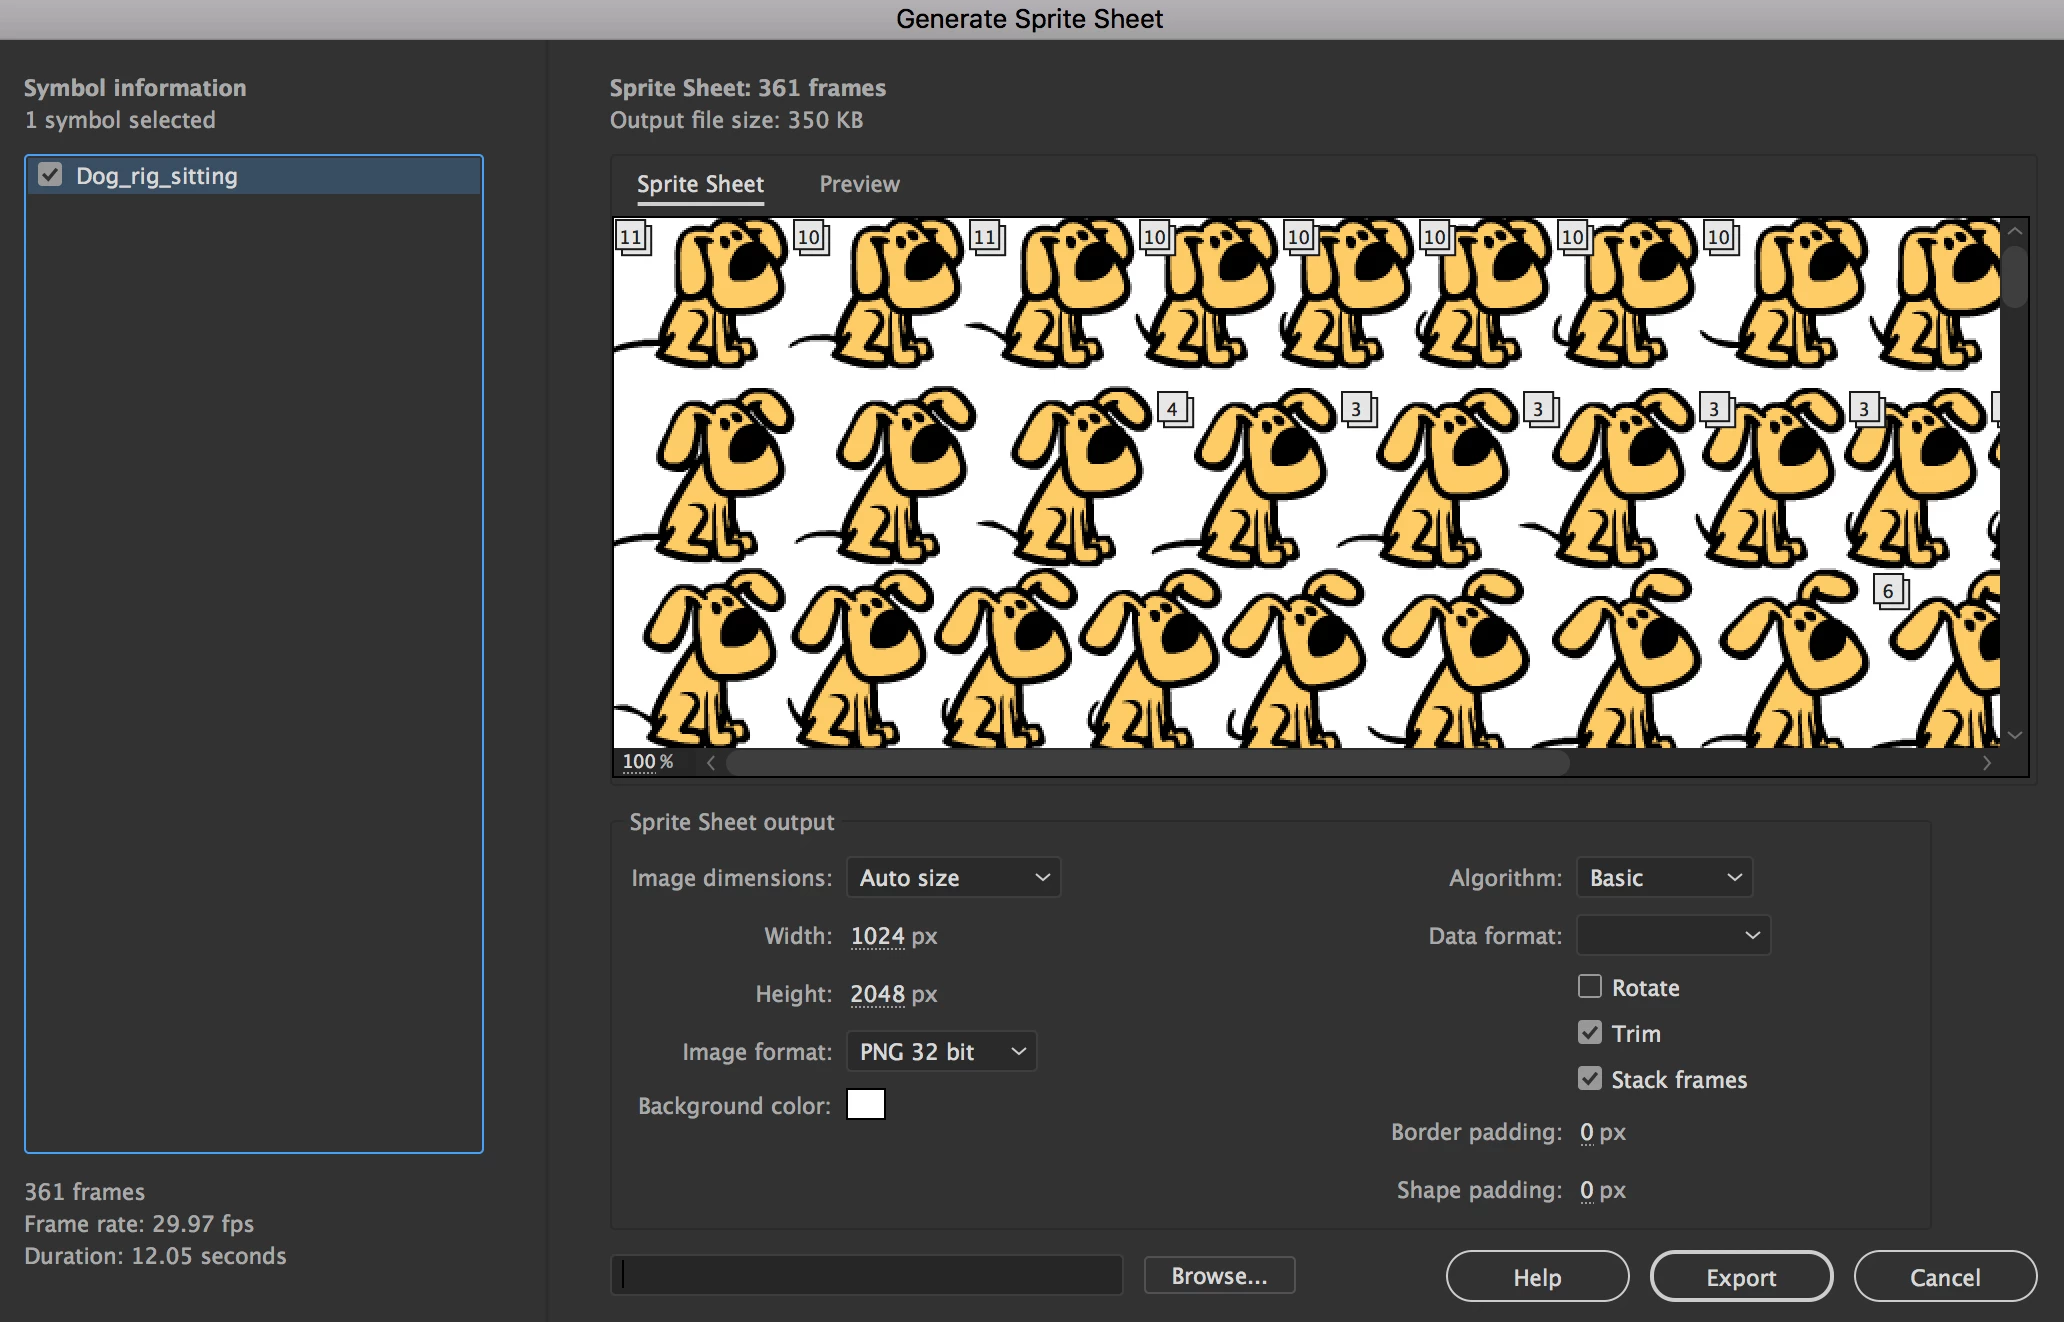Click the stacked frames badge labeled 4
This screenshot has height=1322, width=2064.
tap(1173, 408)
